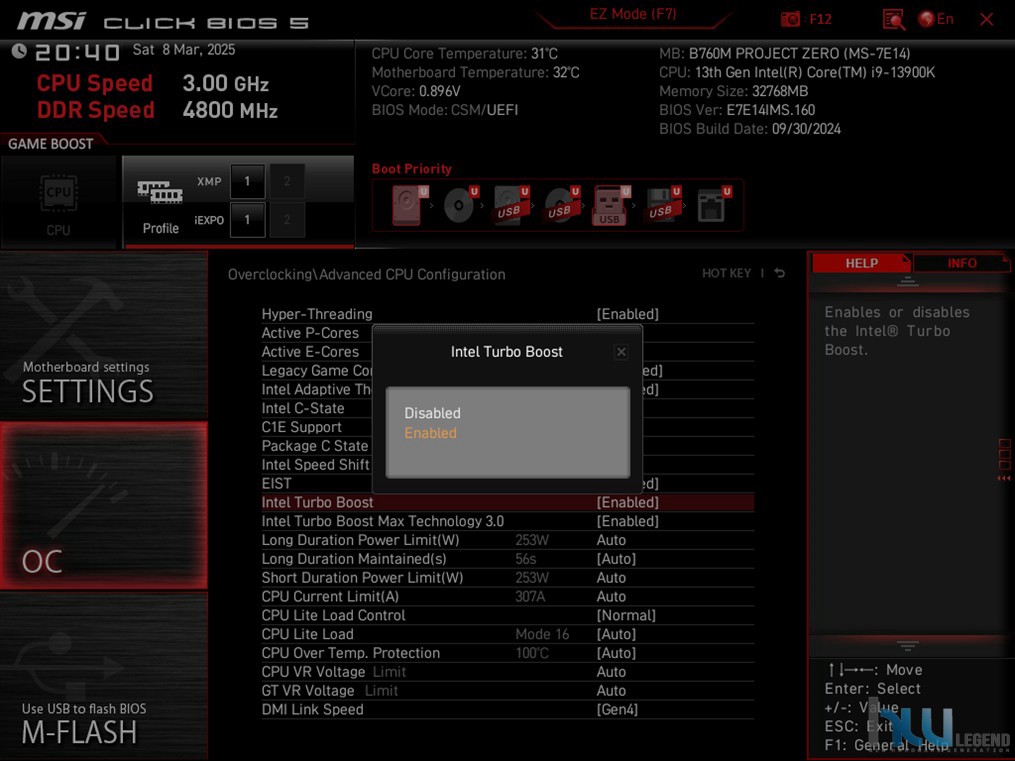Click the GAME BOOST label
Viewport: 1015px width, 761px height.
pos(50,144)
